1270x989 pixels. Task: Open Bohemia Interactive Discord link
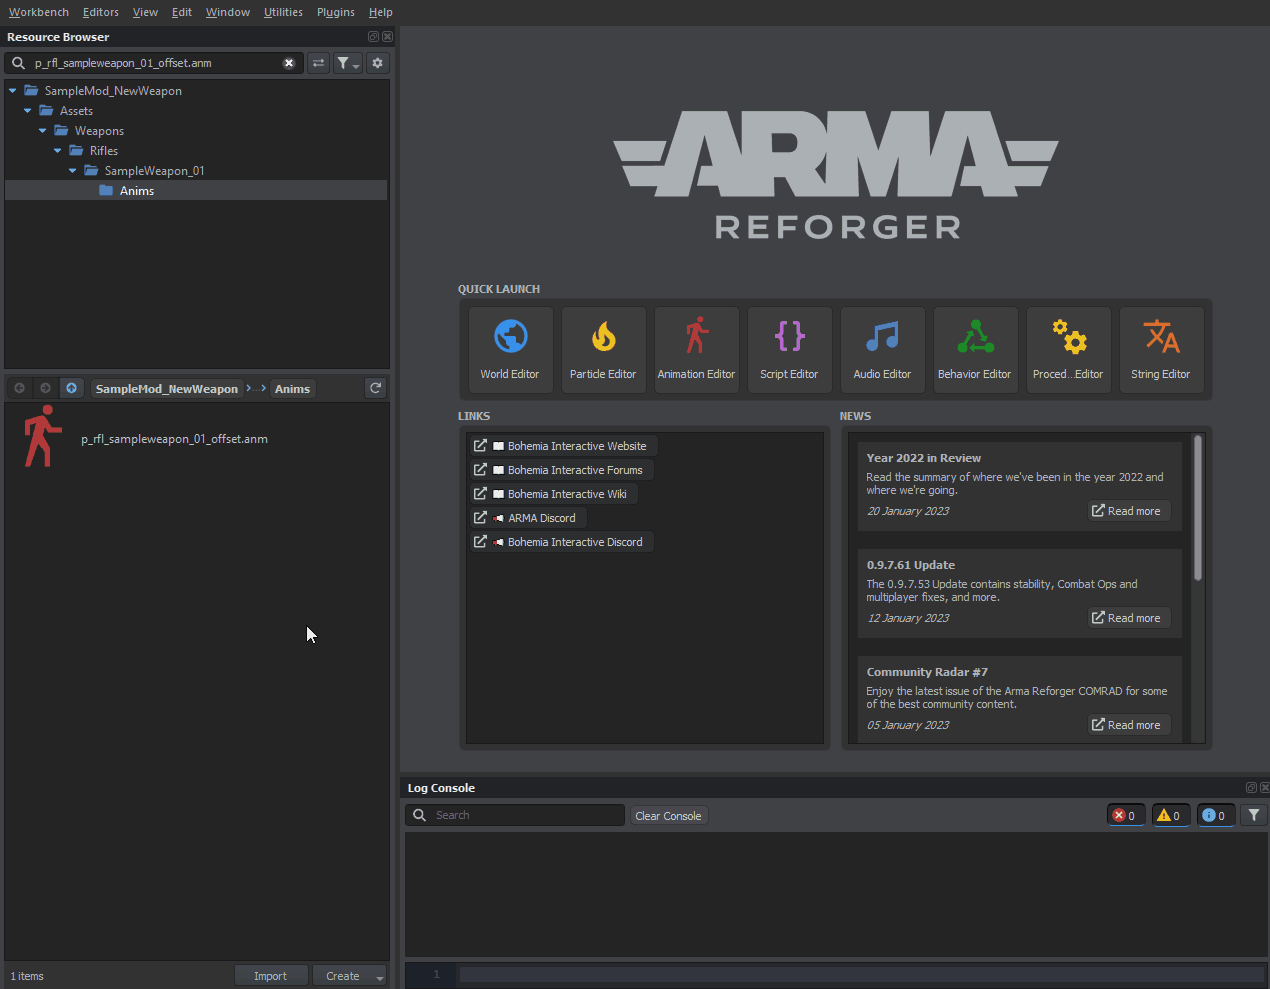(x=561, y=542)
